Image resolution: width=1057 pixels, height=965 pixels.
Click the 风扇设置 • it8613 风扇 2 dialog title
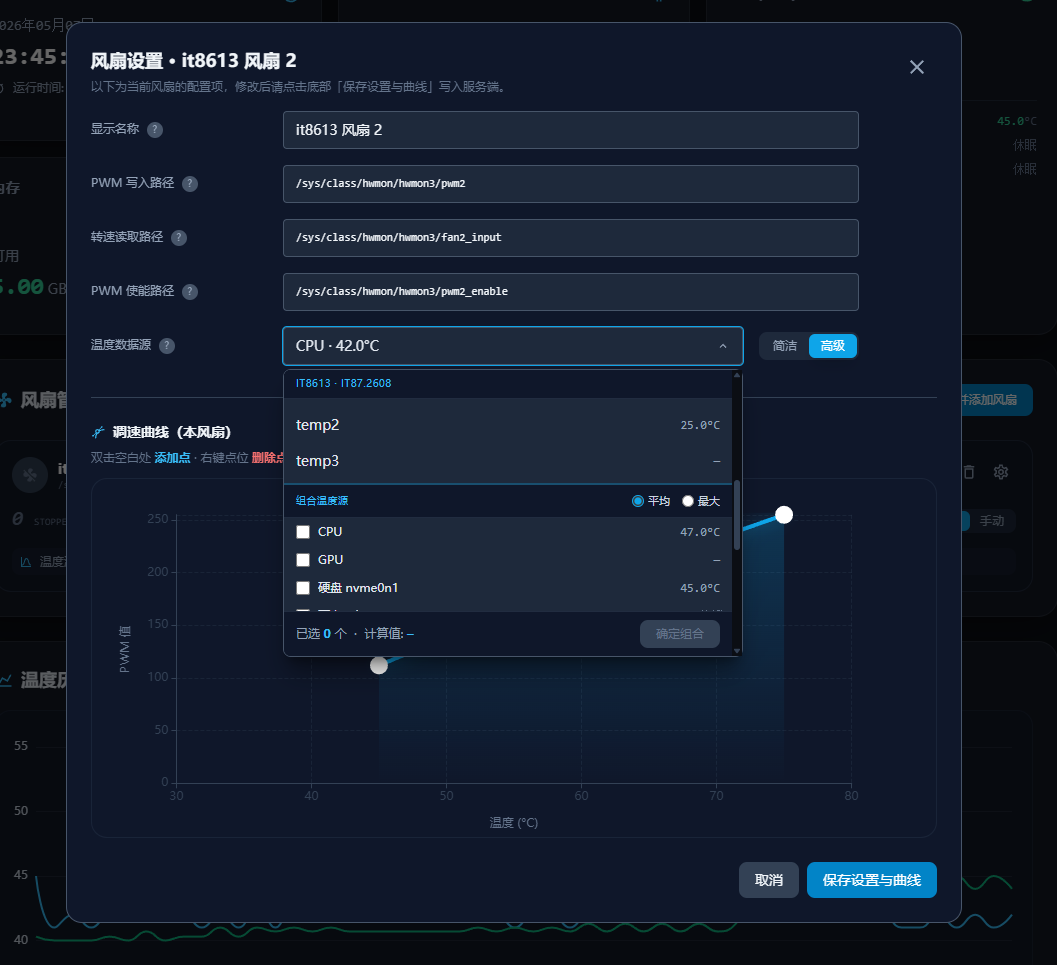coord(193,61)
